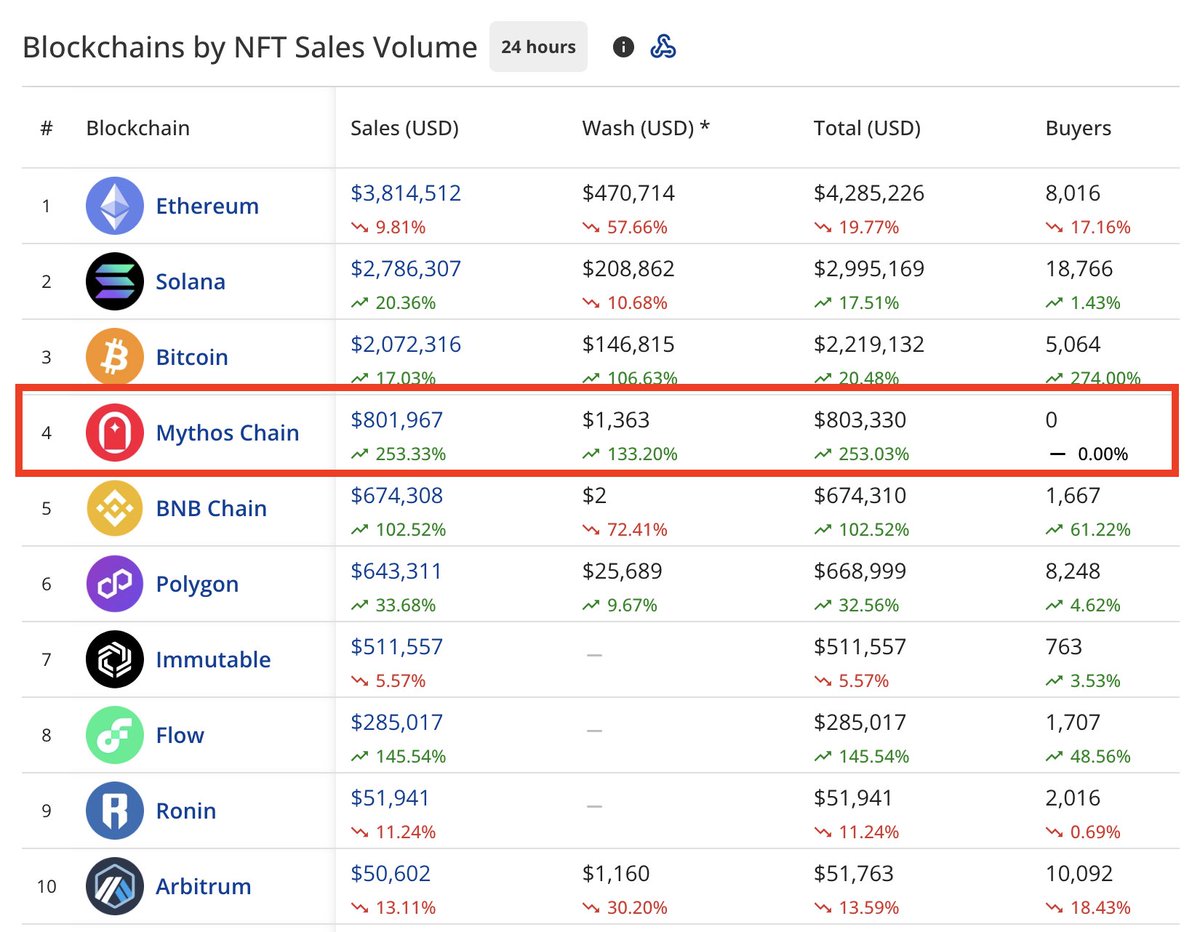Click Polygon sales value $643,311
The image size is (1200, 932).
pyautogui.click(x=396, y=571)
